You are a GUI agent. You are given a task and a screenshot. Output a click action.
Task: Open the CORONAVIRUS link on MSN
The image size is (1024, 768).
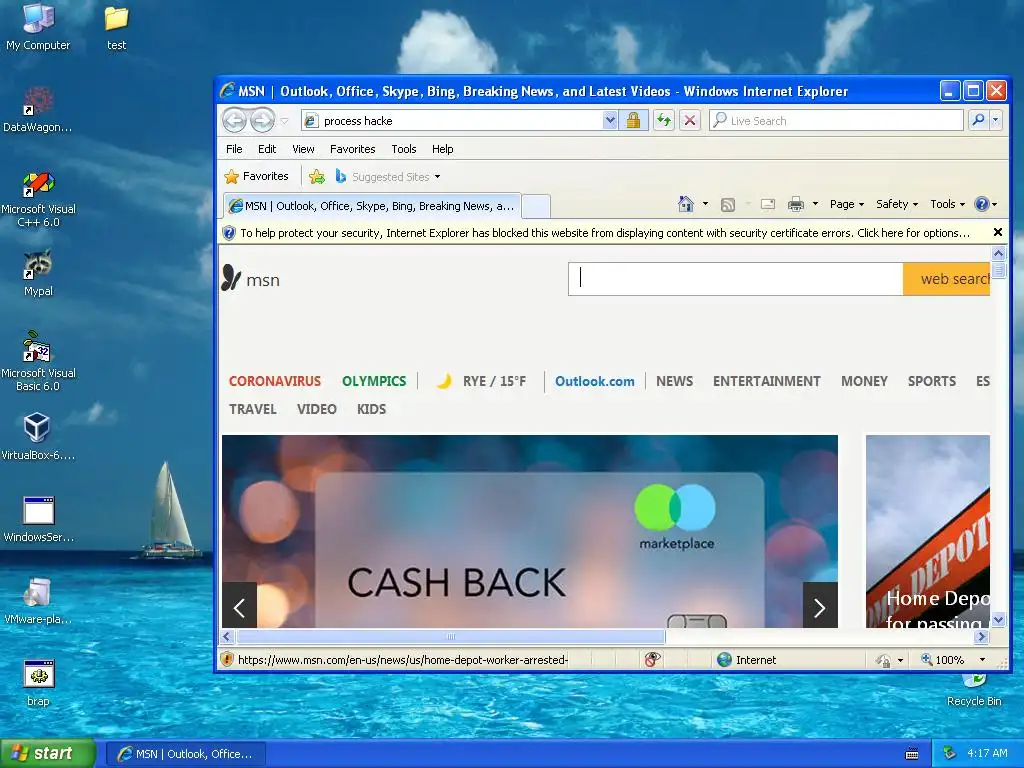[275, 381]
